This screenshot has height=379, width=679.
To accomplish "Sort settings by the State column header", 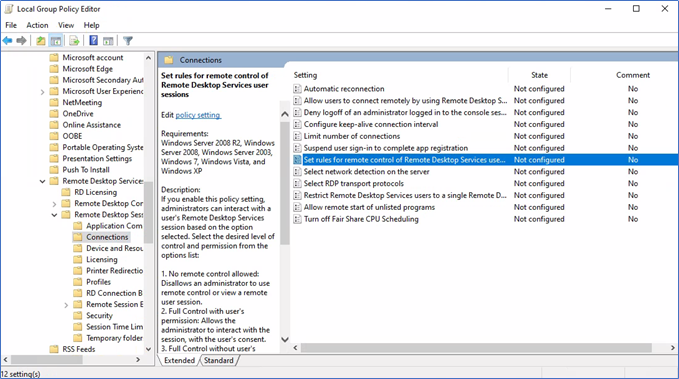I will coord(540,75).
